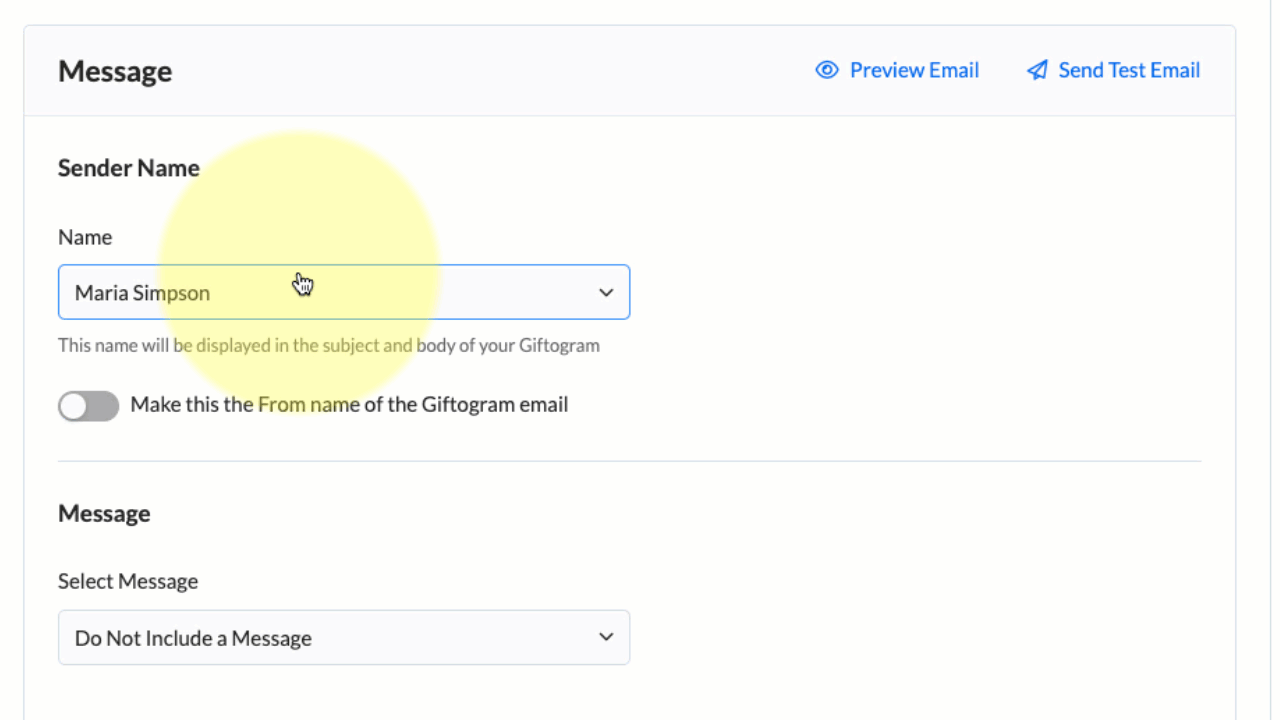
Task: Click the 'Make this the From name' toggle label
Action: (349, 405)
